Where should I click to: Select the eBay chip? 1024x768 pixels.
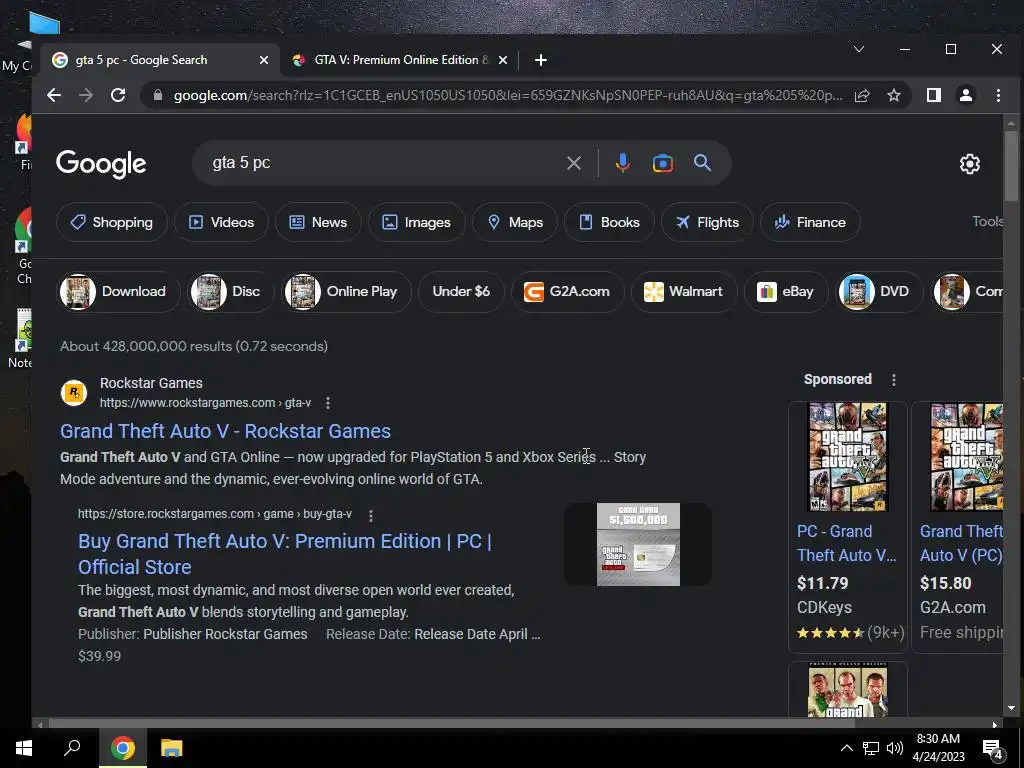coord(786,291)
